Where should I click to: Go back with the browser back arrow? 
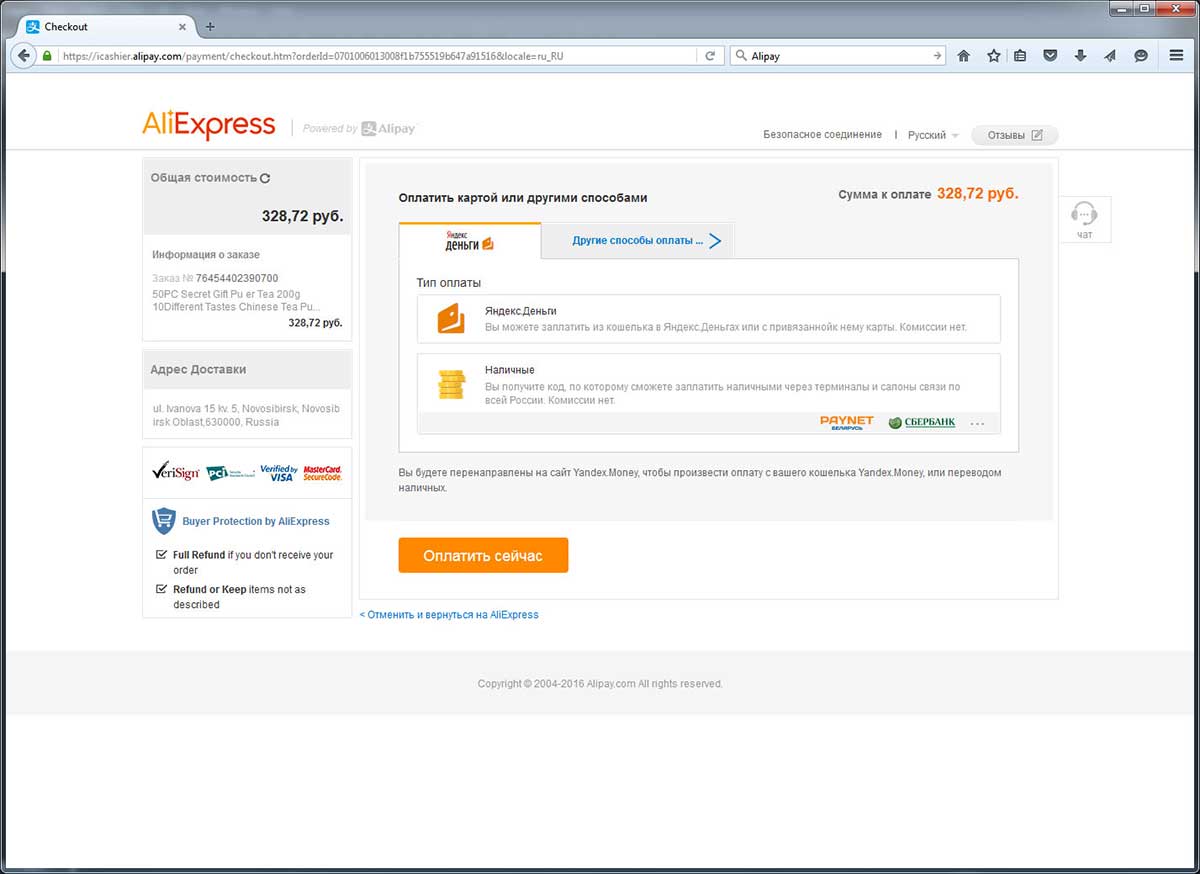tap(24, 56)
